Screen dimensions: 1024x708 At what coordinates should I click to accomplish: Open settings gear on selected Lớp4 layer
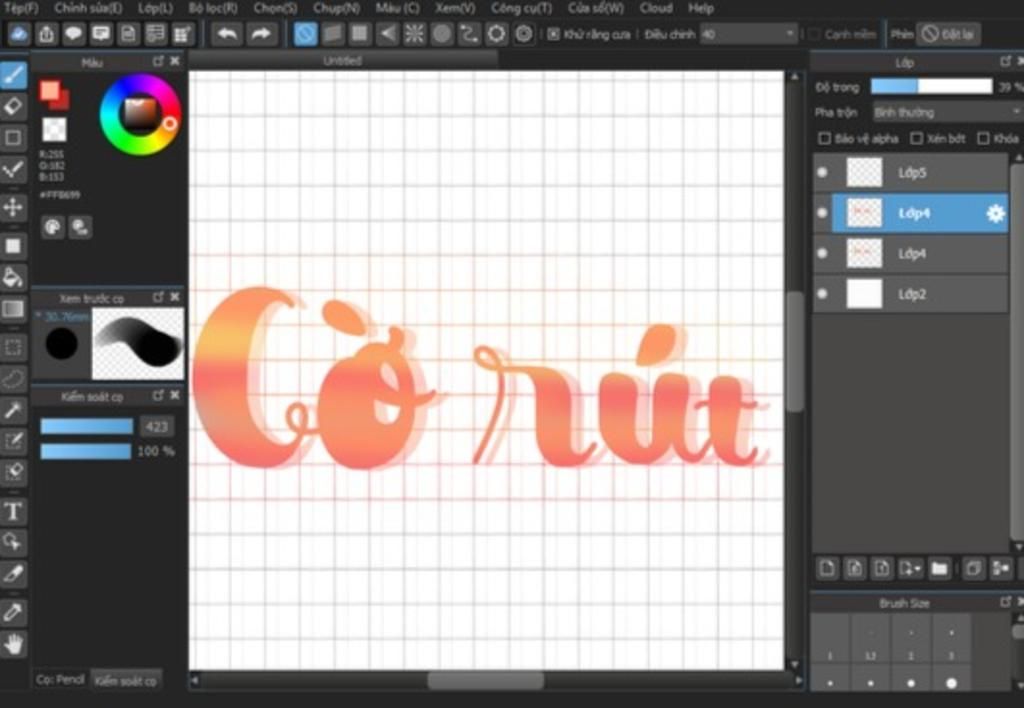(995, 214)
